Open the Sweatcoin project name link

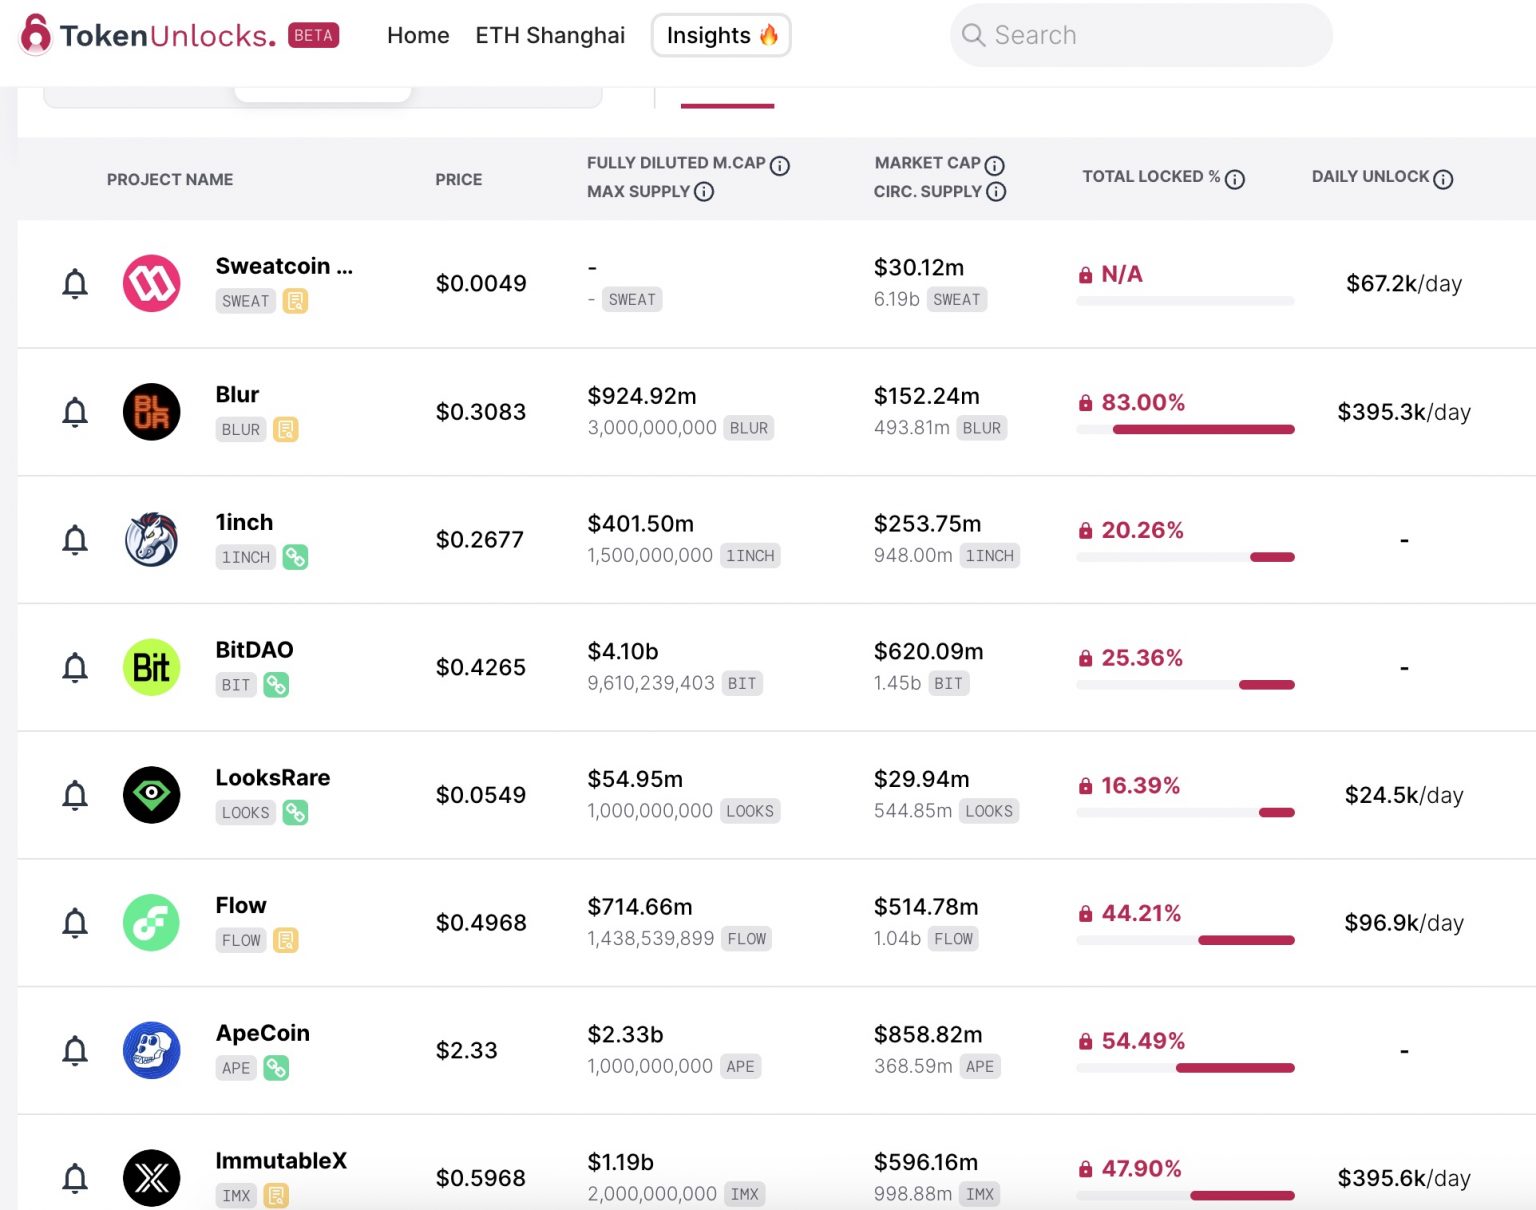coord(284,266)
